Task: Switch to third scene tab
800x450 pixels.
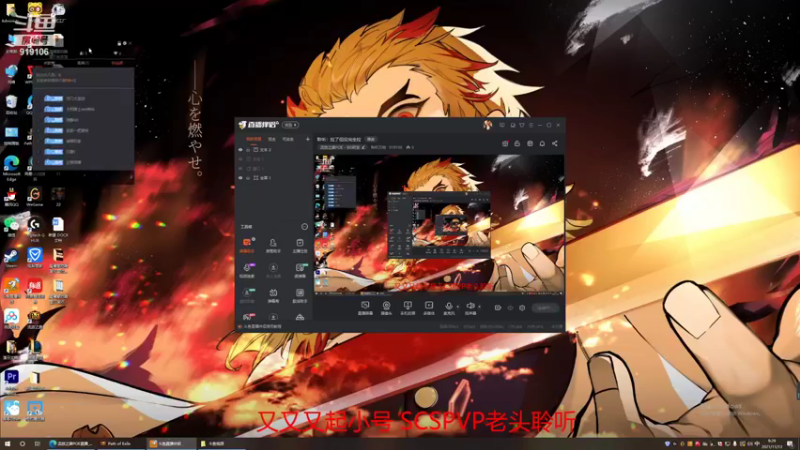Action: coord(288,139)
